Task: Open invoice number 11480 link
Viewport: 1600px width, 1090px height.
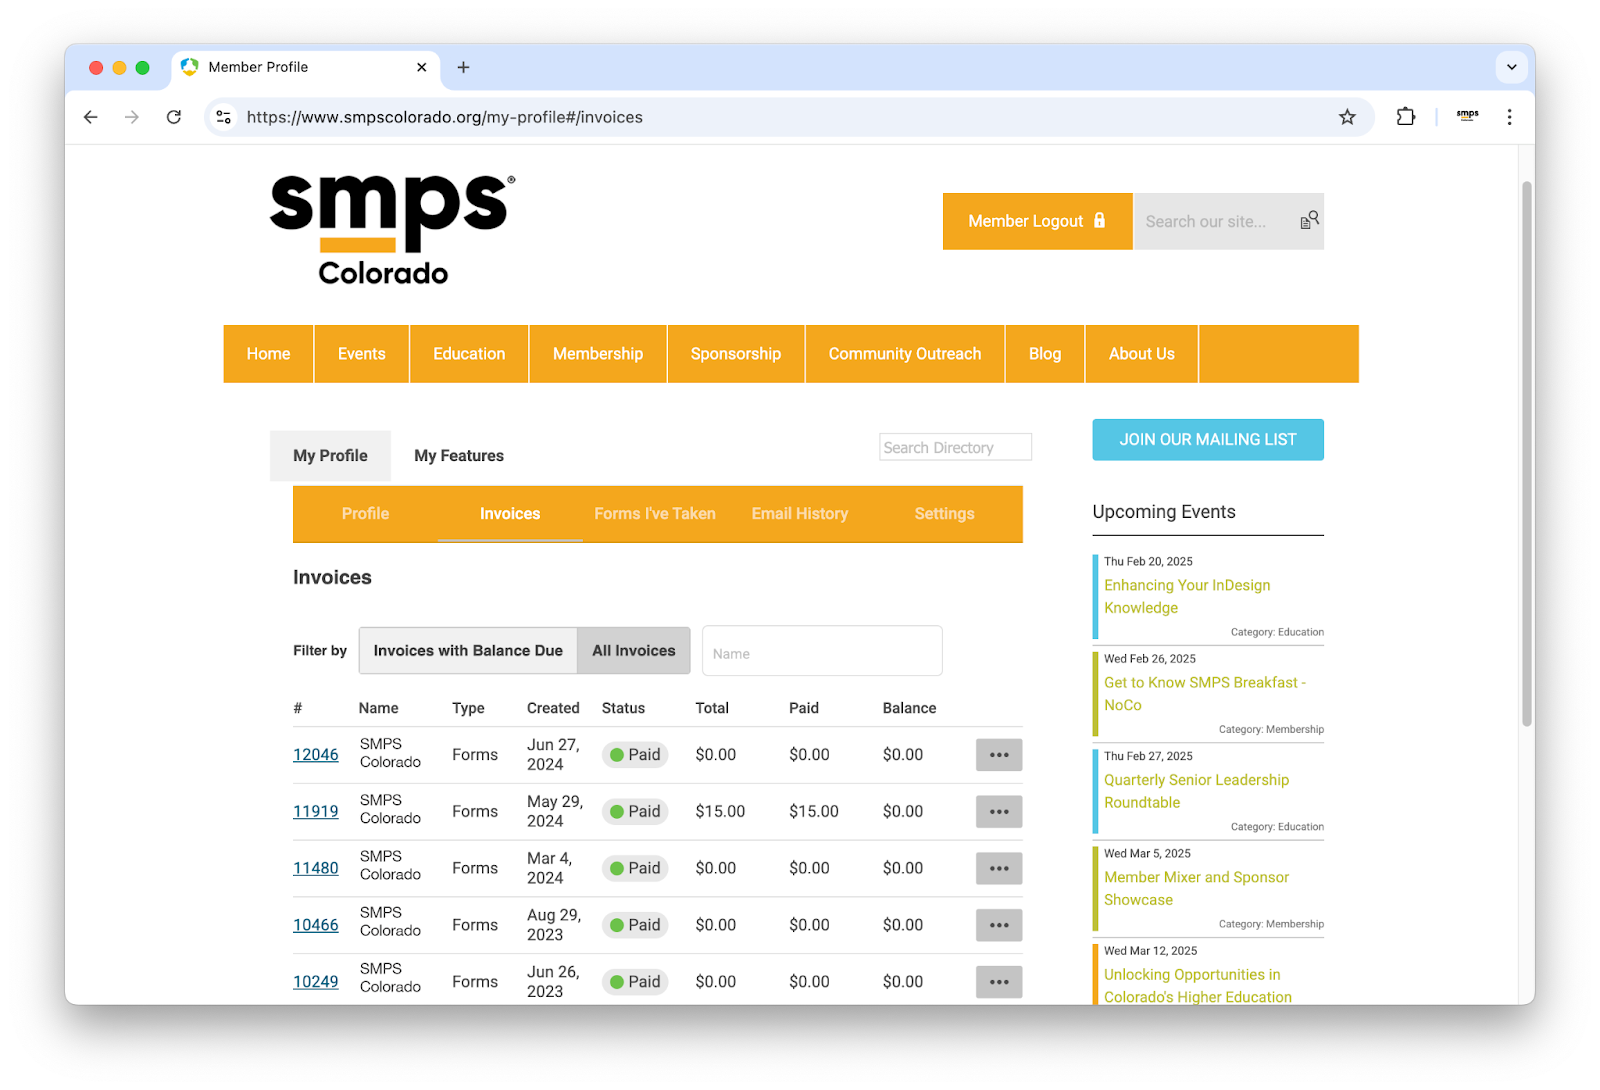Action: (315, 868)
